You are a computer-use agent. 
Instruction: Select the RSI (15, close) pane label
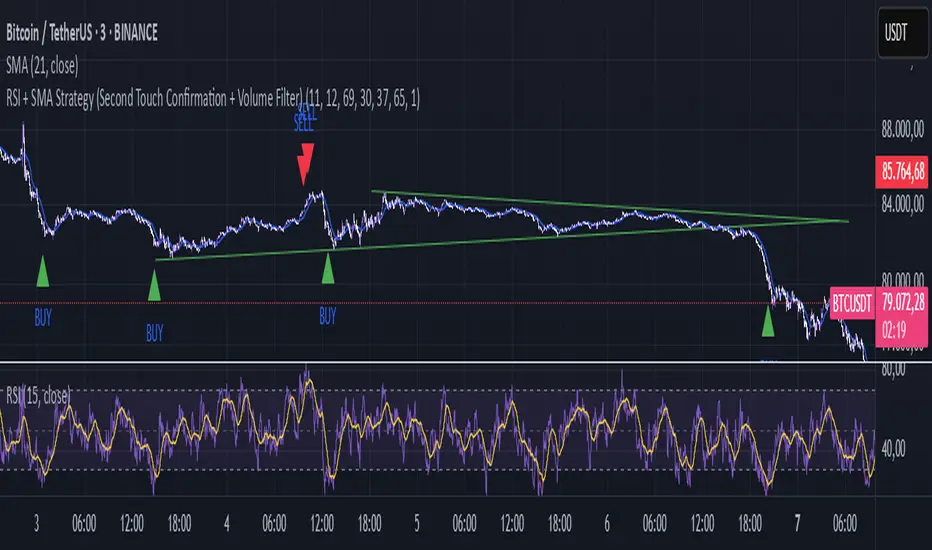pyautogui.click(x=37, y=395)
